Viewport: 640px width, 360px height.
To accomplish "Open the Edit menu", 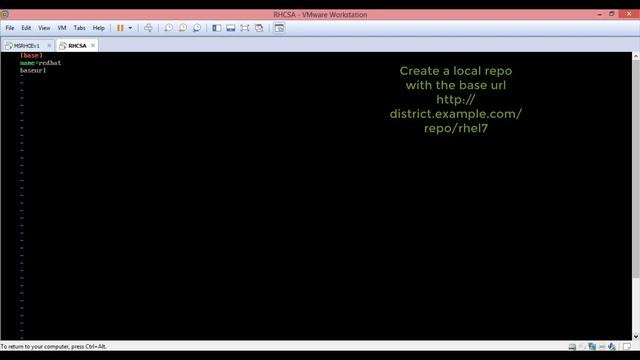I will click(x=26, y=28).
